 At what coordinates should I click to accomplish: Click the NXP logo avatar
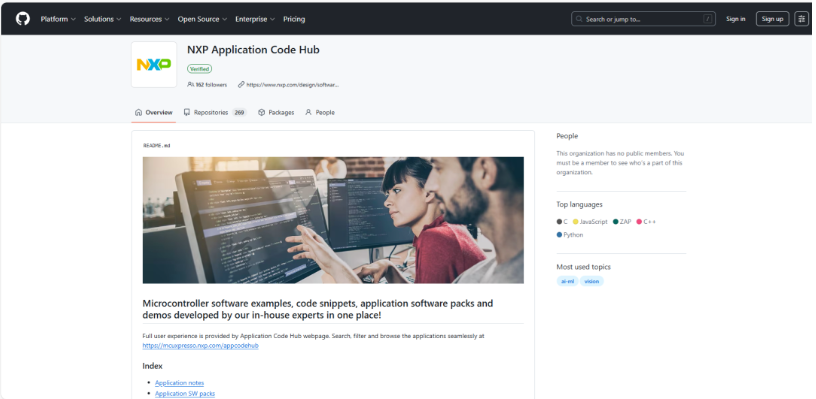click(154, 65)
